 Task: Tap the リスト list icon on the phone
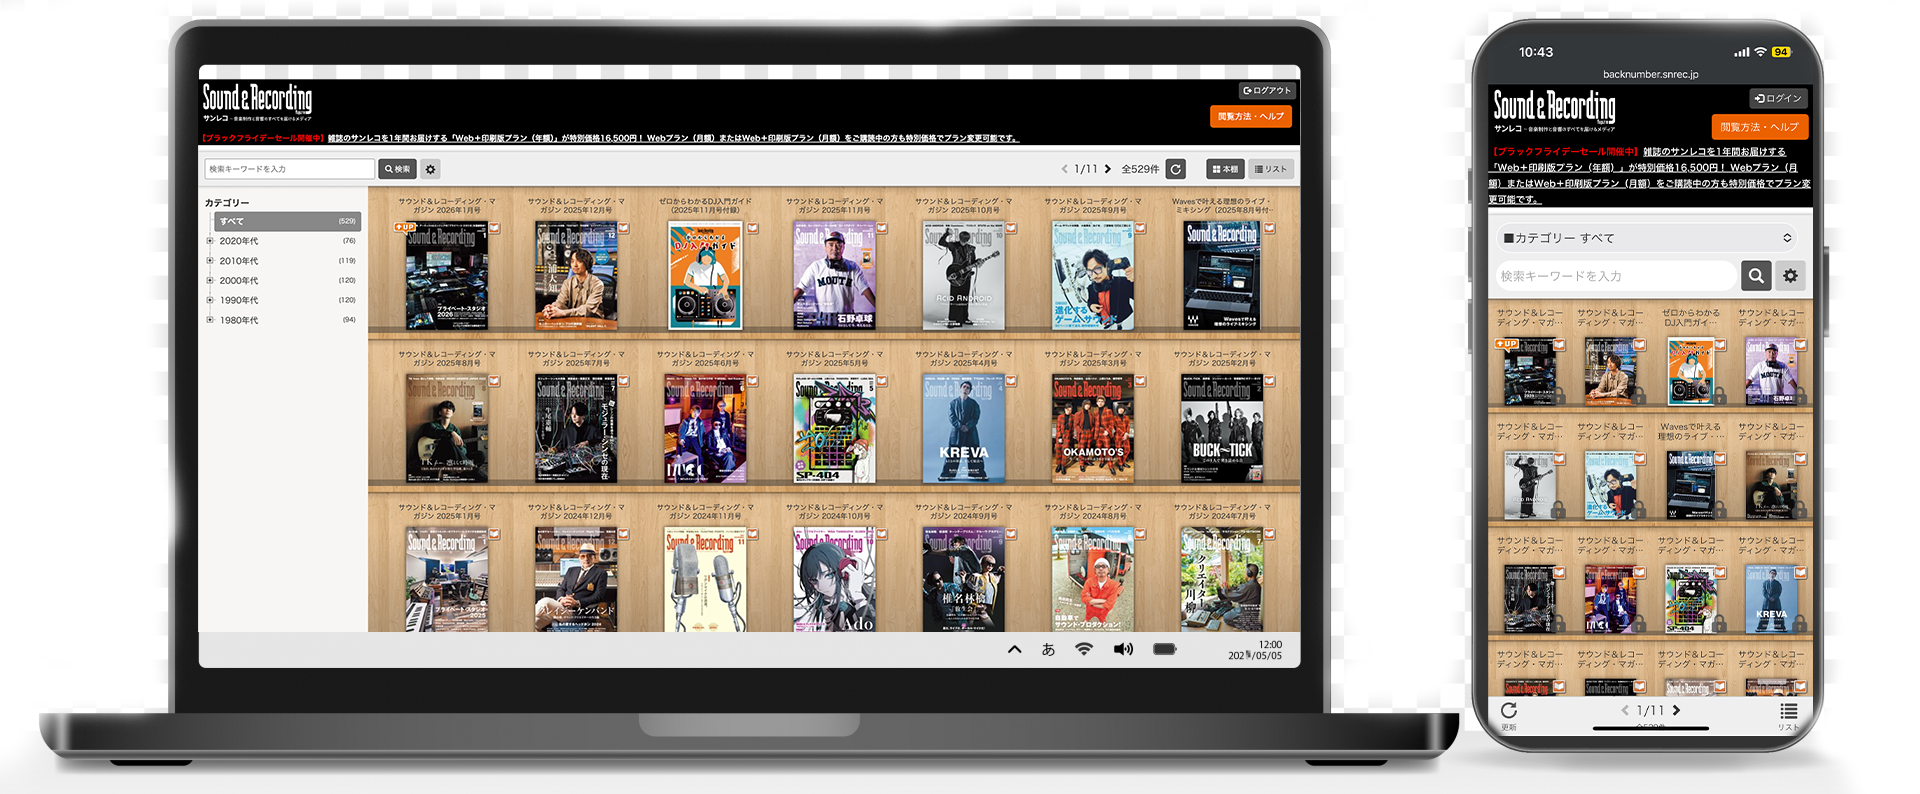pos(1789,711)
